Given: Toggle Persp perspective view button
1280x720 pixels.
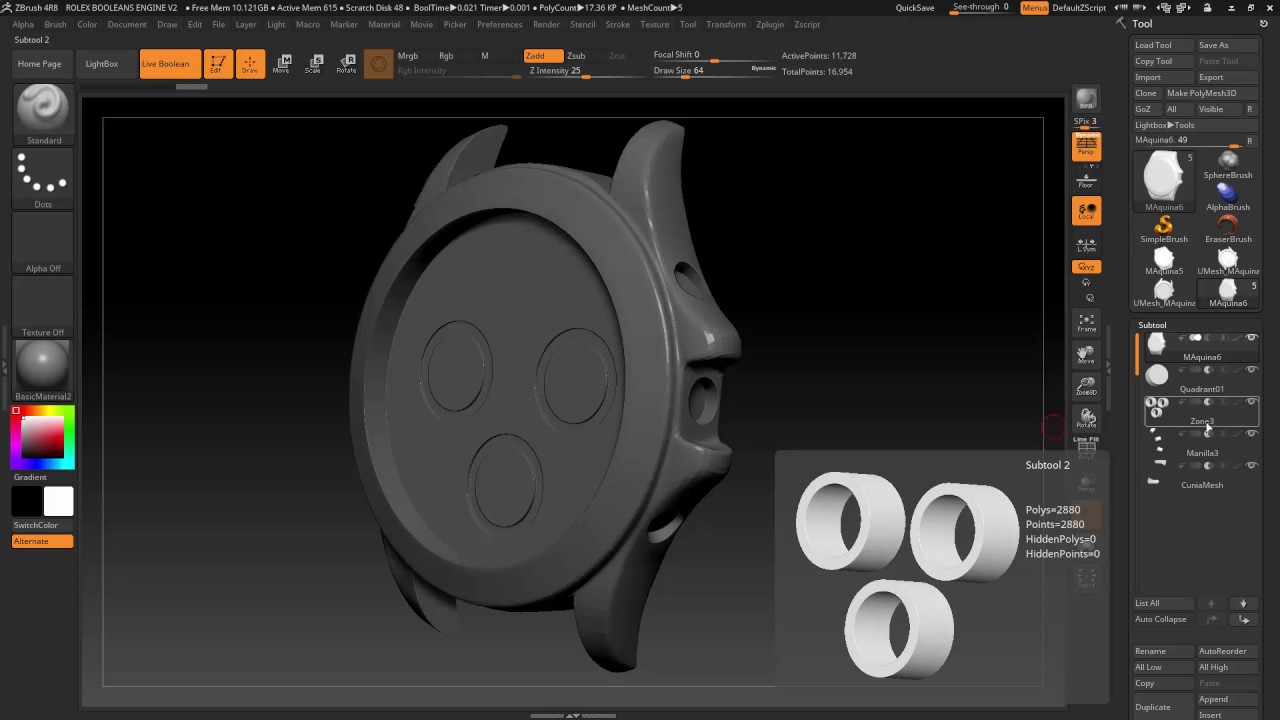Looking at the screenshot, I should tap(1086, 147).
